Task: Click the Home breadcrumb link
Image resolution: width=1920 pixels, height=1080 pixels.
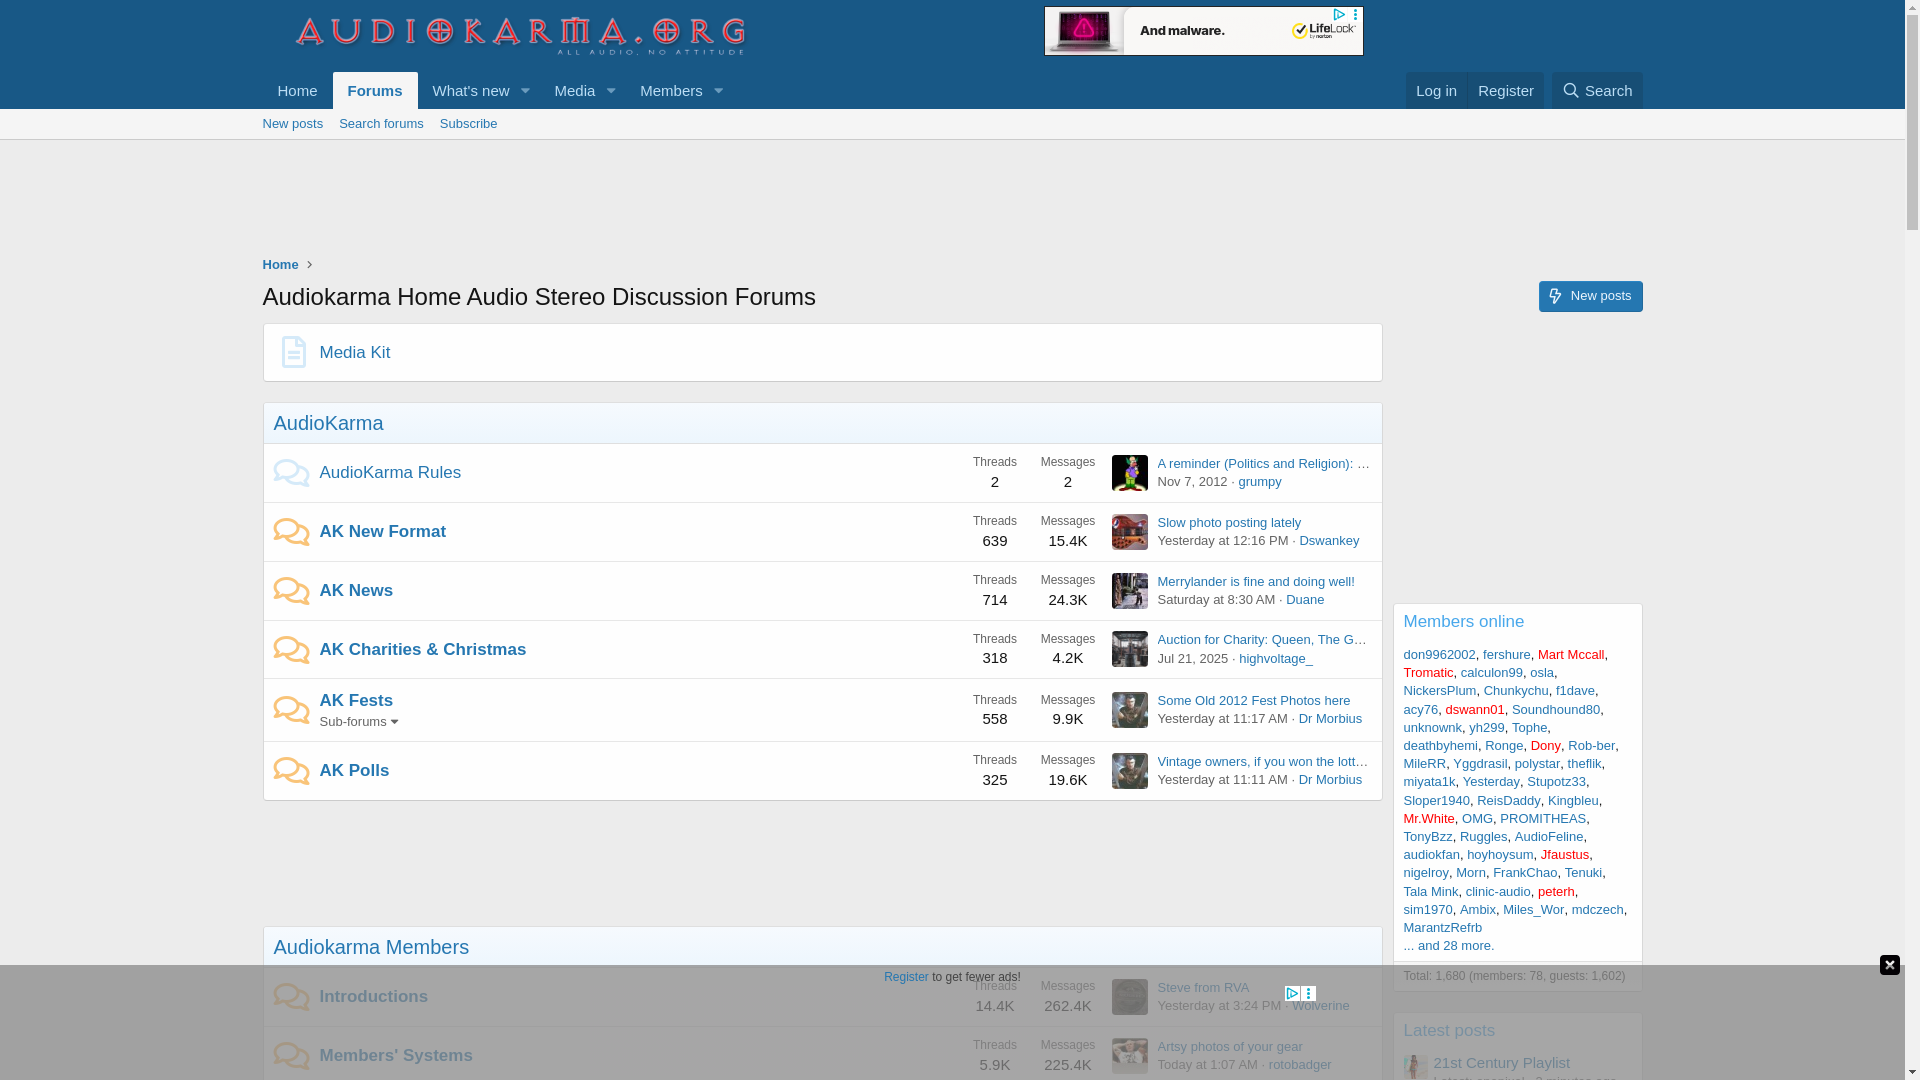Action: (280, 265)
